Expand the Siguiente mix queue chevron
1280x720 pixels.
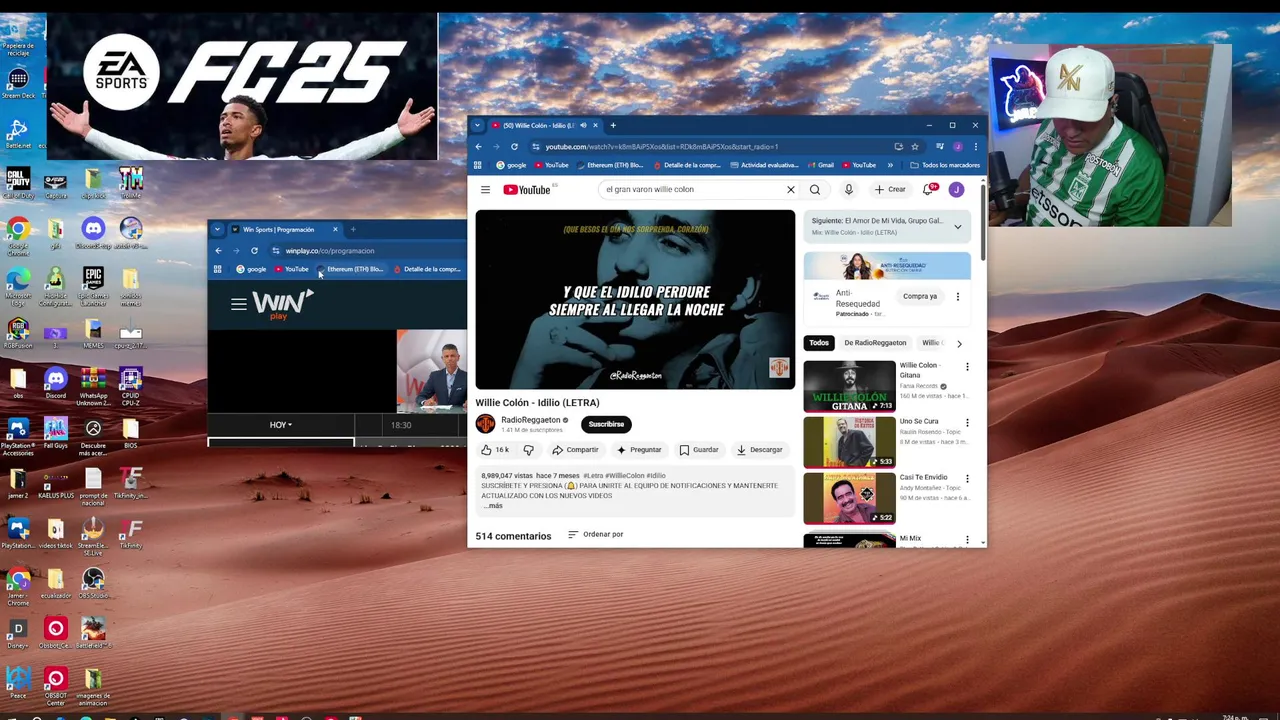coord(957,227)
